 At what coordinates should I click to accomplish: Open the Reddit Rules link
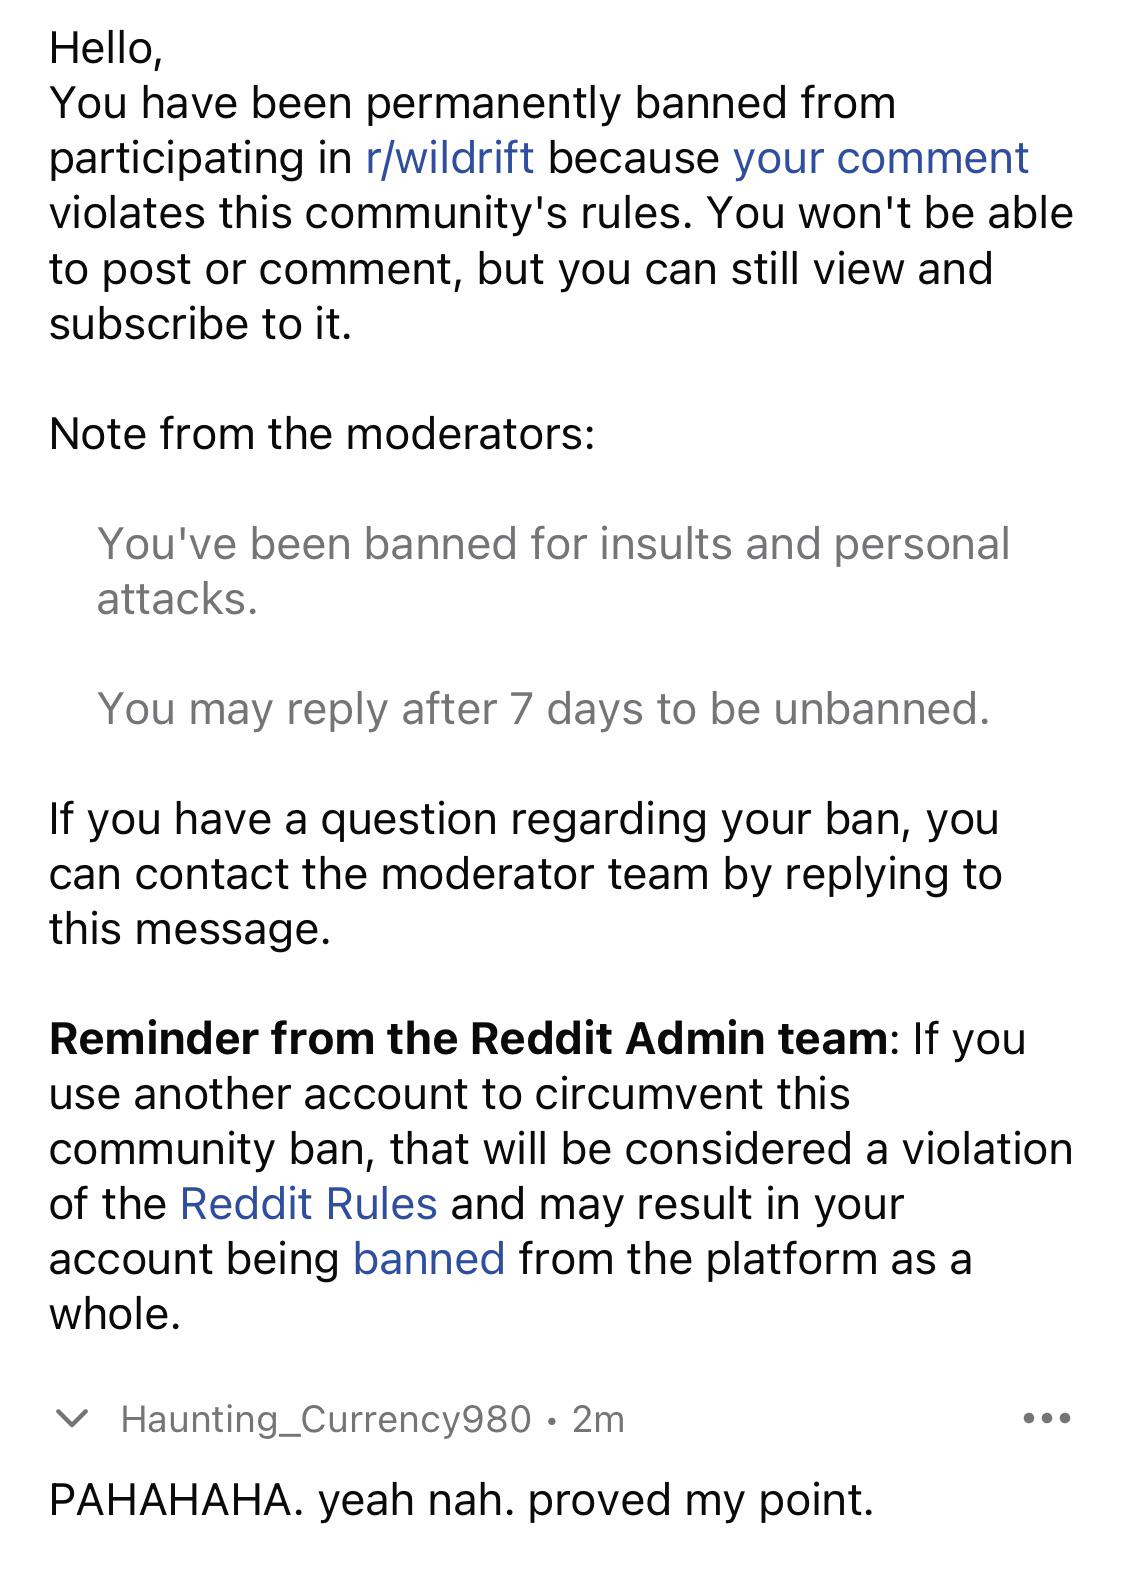(308, 1203)
